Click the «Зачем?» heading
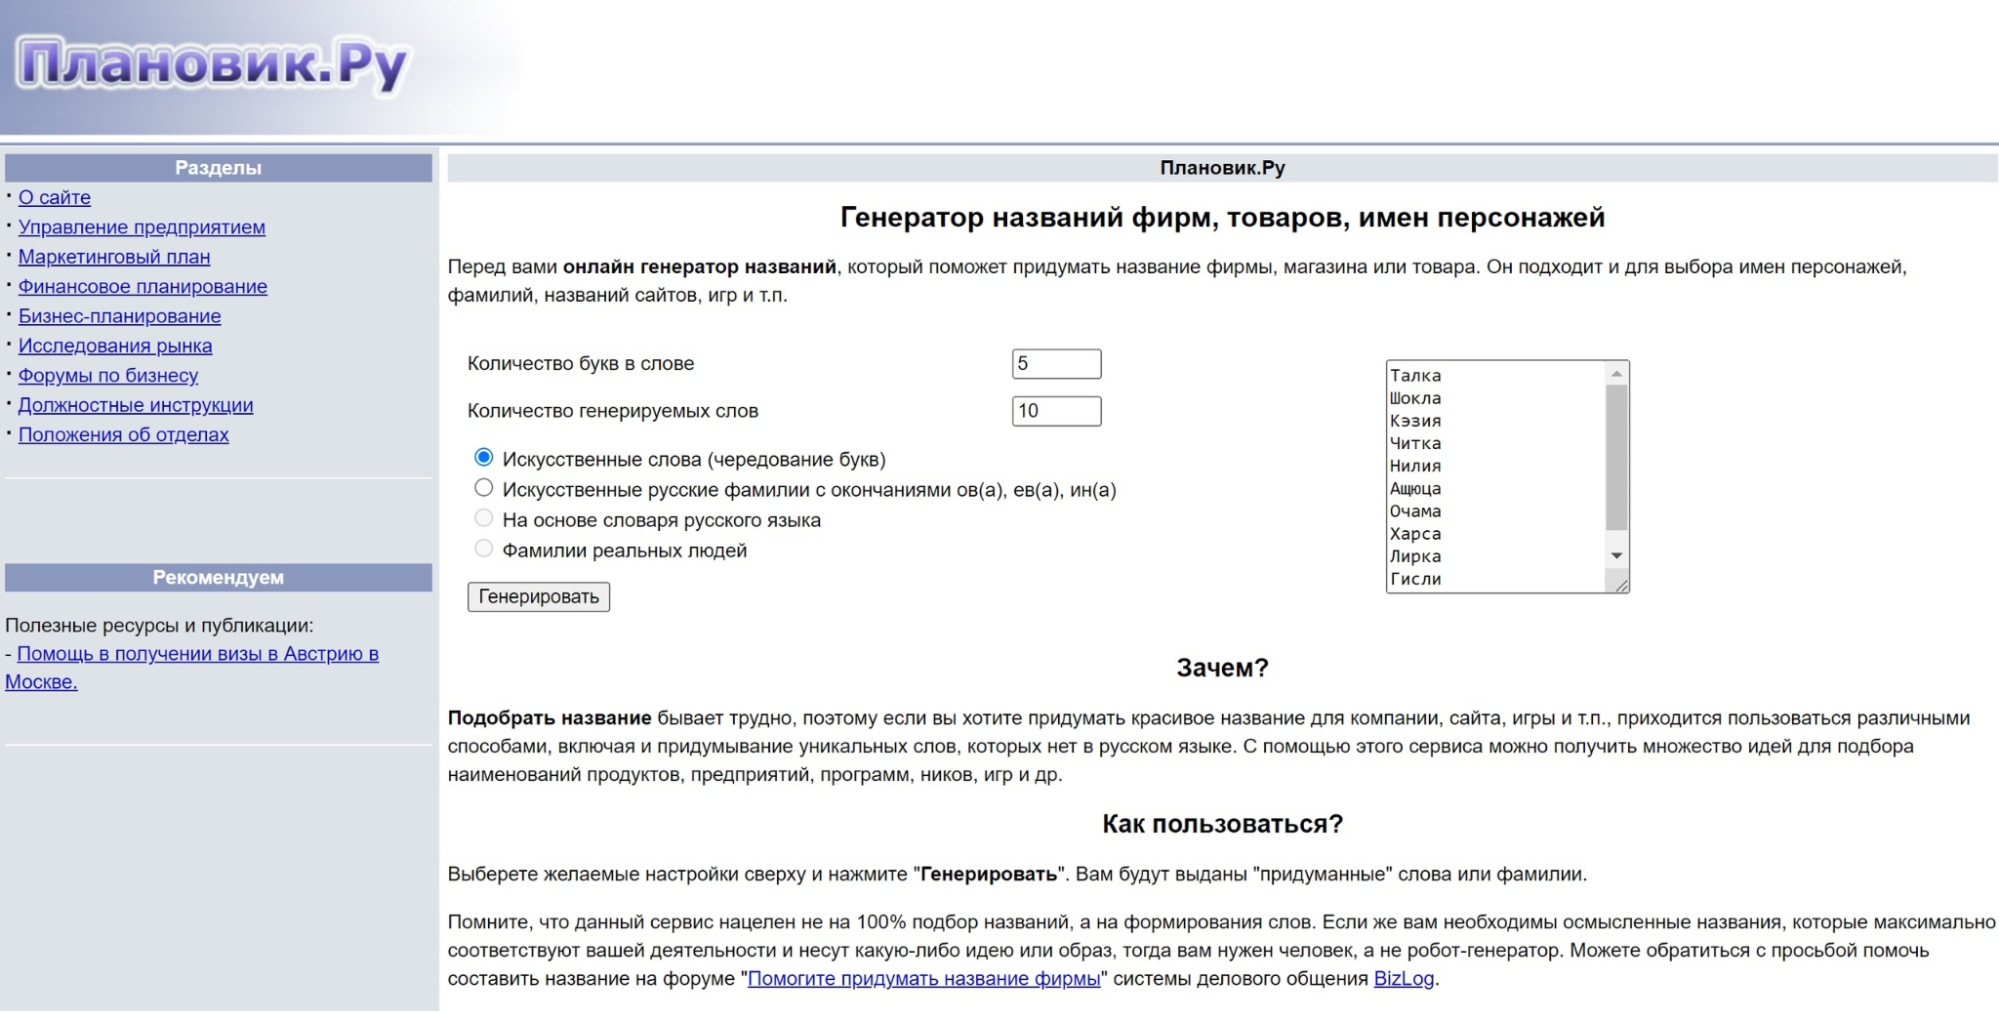 click(1222, 668)
